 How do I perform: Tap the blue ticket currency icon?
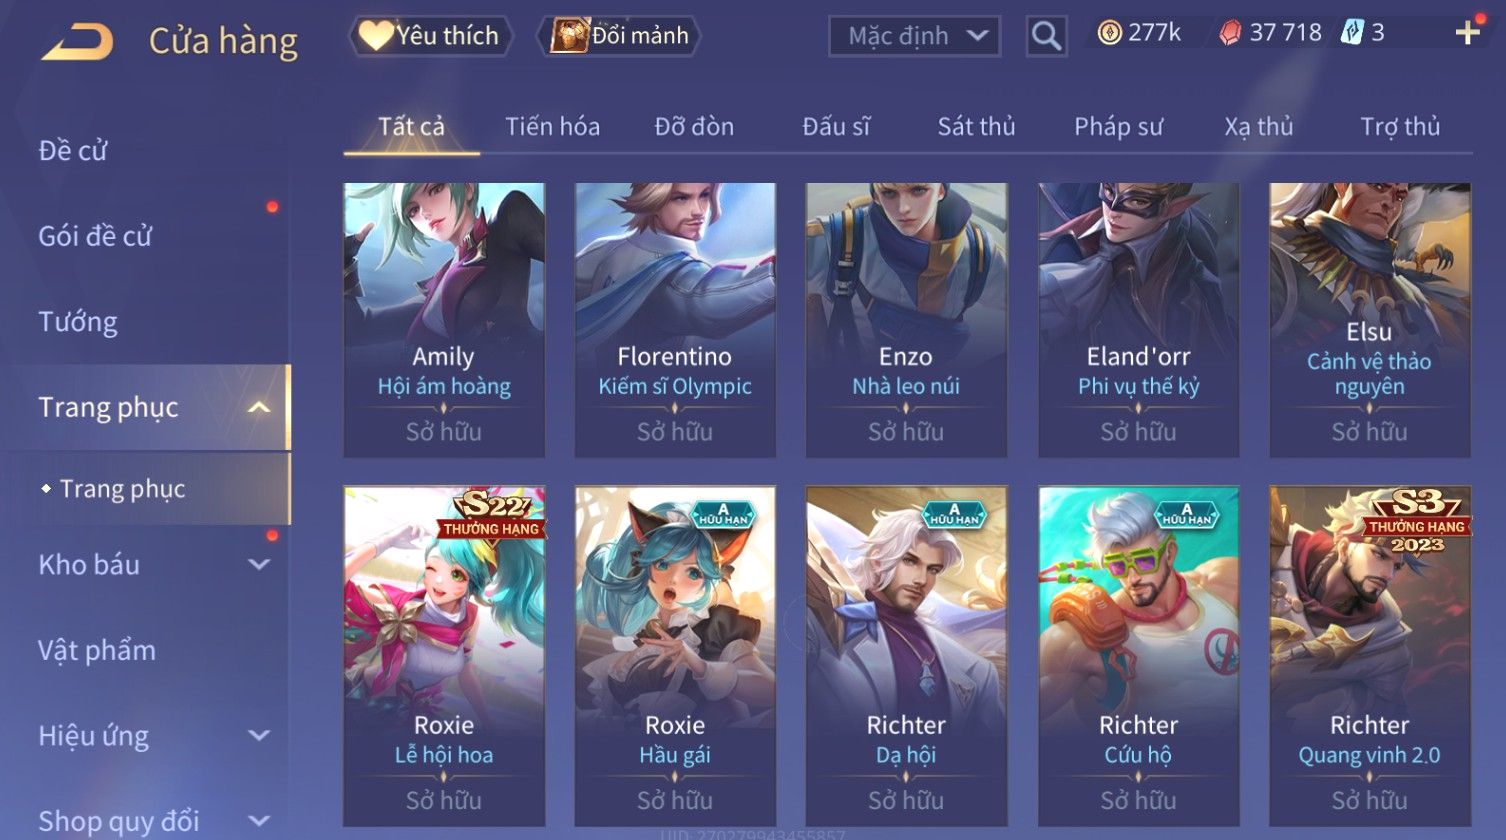(x=1352, y=33)
